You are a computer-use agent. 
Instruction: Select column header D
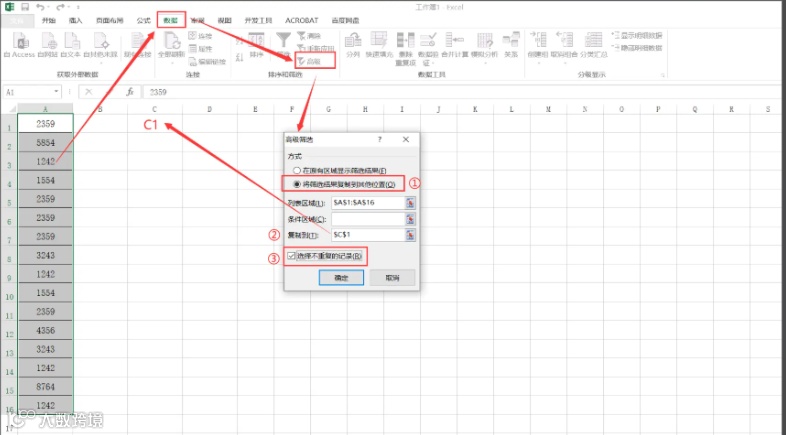(x=210, y=109)
